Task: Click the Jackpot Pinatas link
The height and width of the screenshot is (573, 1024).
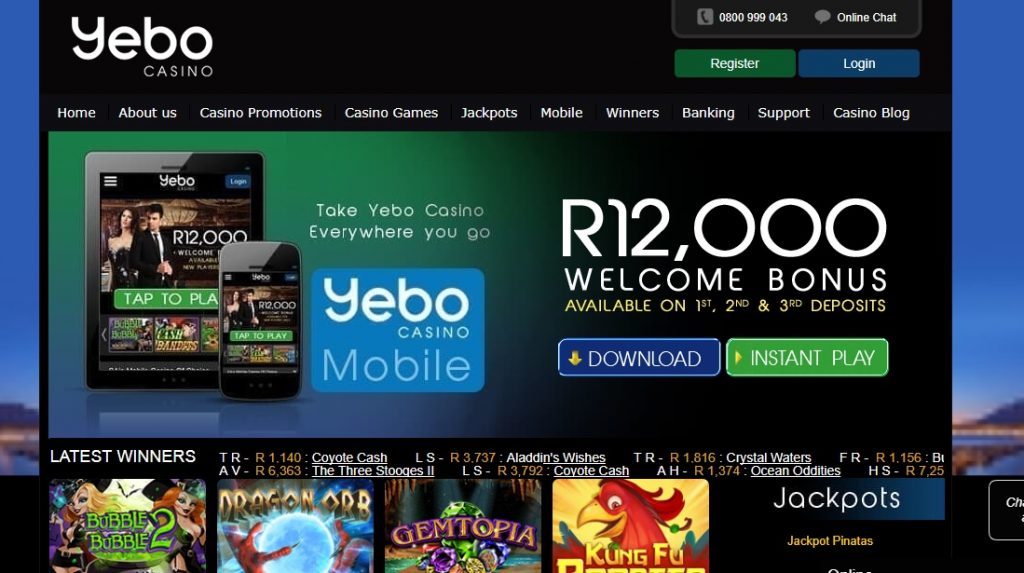Action: pos(829,540)
